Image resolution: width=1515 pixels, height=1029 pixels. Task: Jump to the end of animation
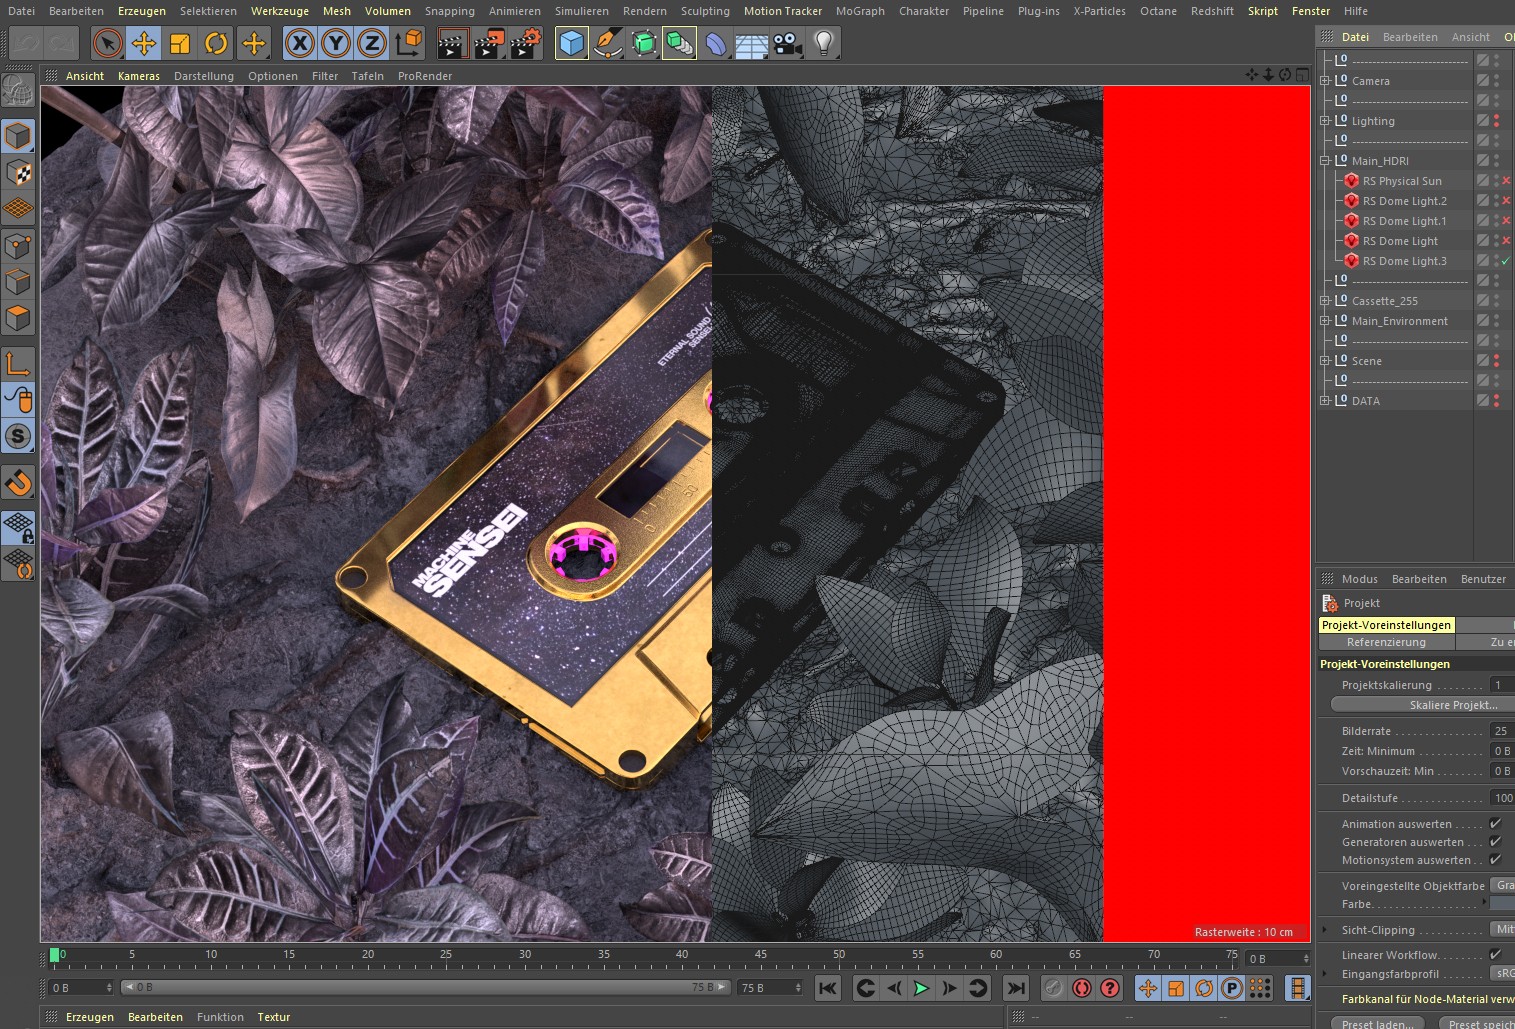tap(1016, 988)
